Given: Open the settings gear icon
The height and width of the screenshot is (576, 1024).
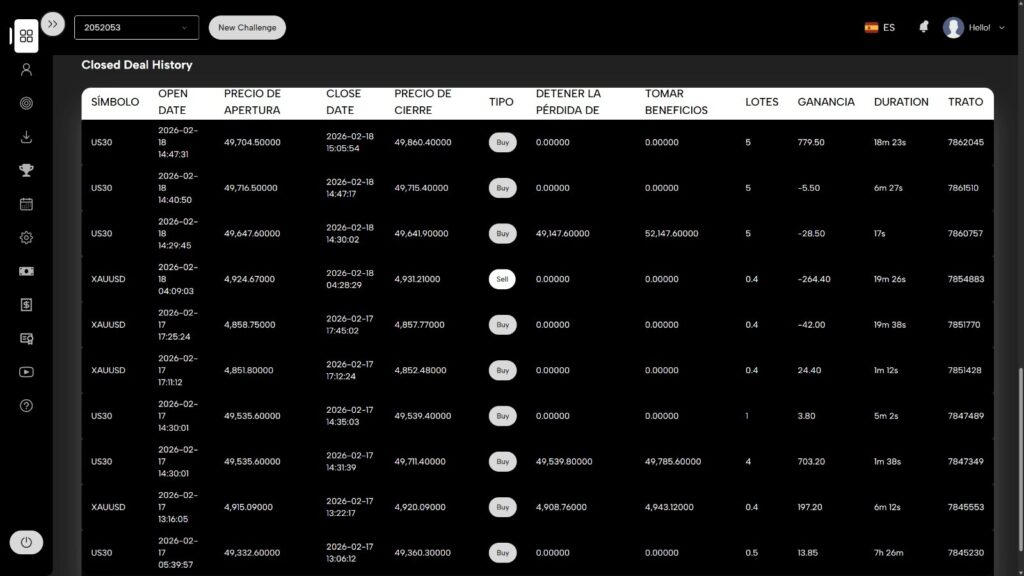Looking at the screenshot, I should click(26, 237).
